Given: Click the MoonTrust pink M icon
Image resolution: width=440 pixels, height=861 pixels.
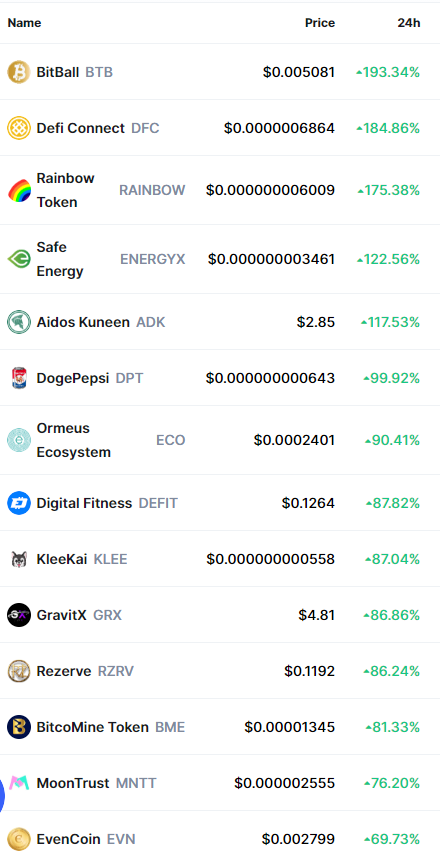Looking at the screenshot, I should tap(19, 783).
